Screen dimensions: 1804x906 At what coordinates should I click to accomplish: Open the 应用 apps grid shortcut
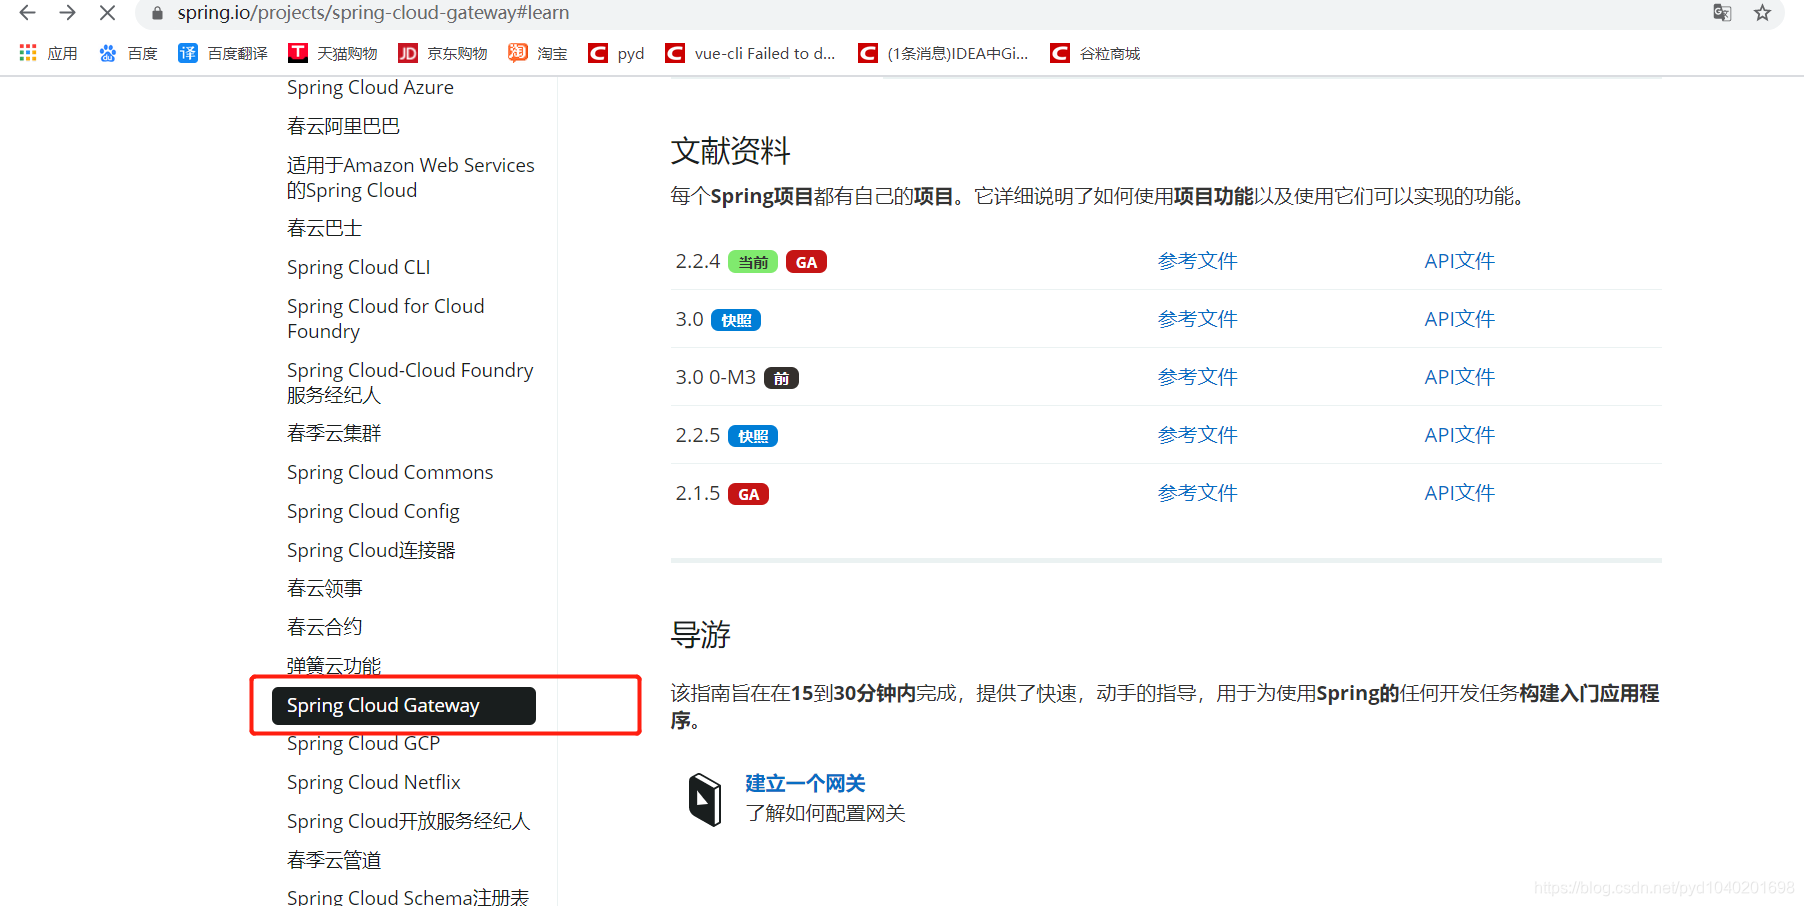tap(48, 53)
